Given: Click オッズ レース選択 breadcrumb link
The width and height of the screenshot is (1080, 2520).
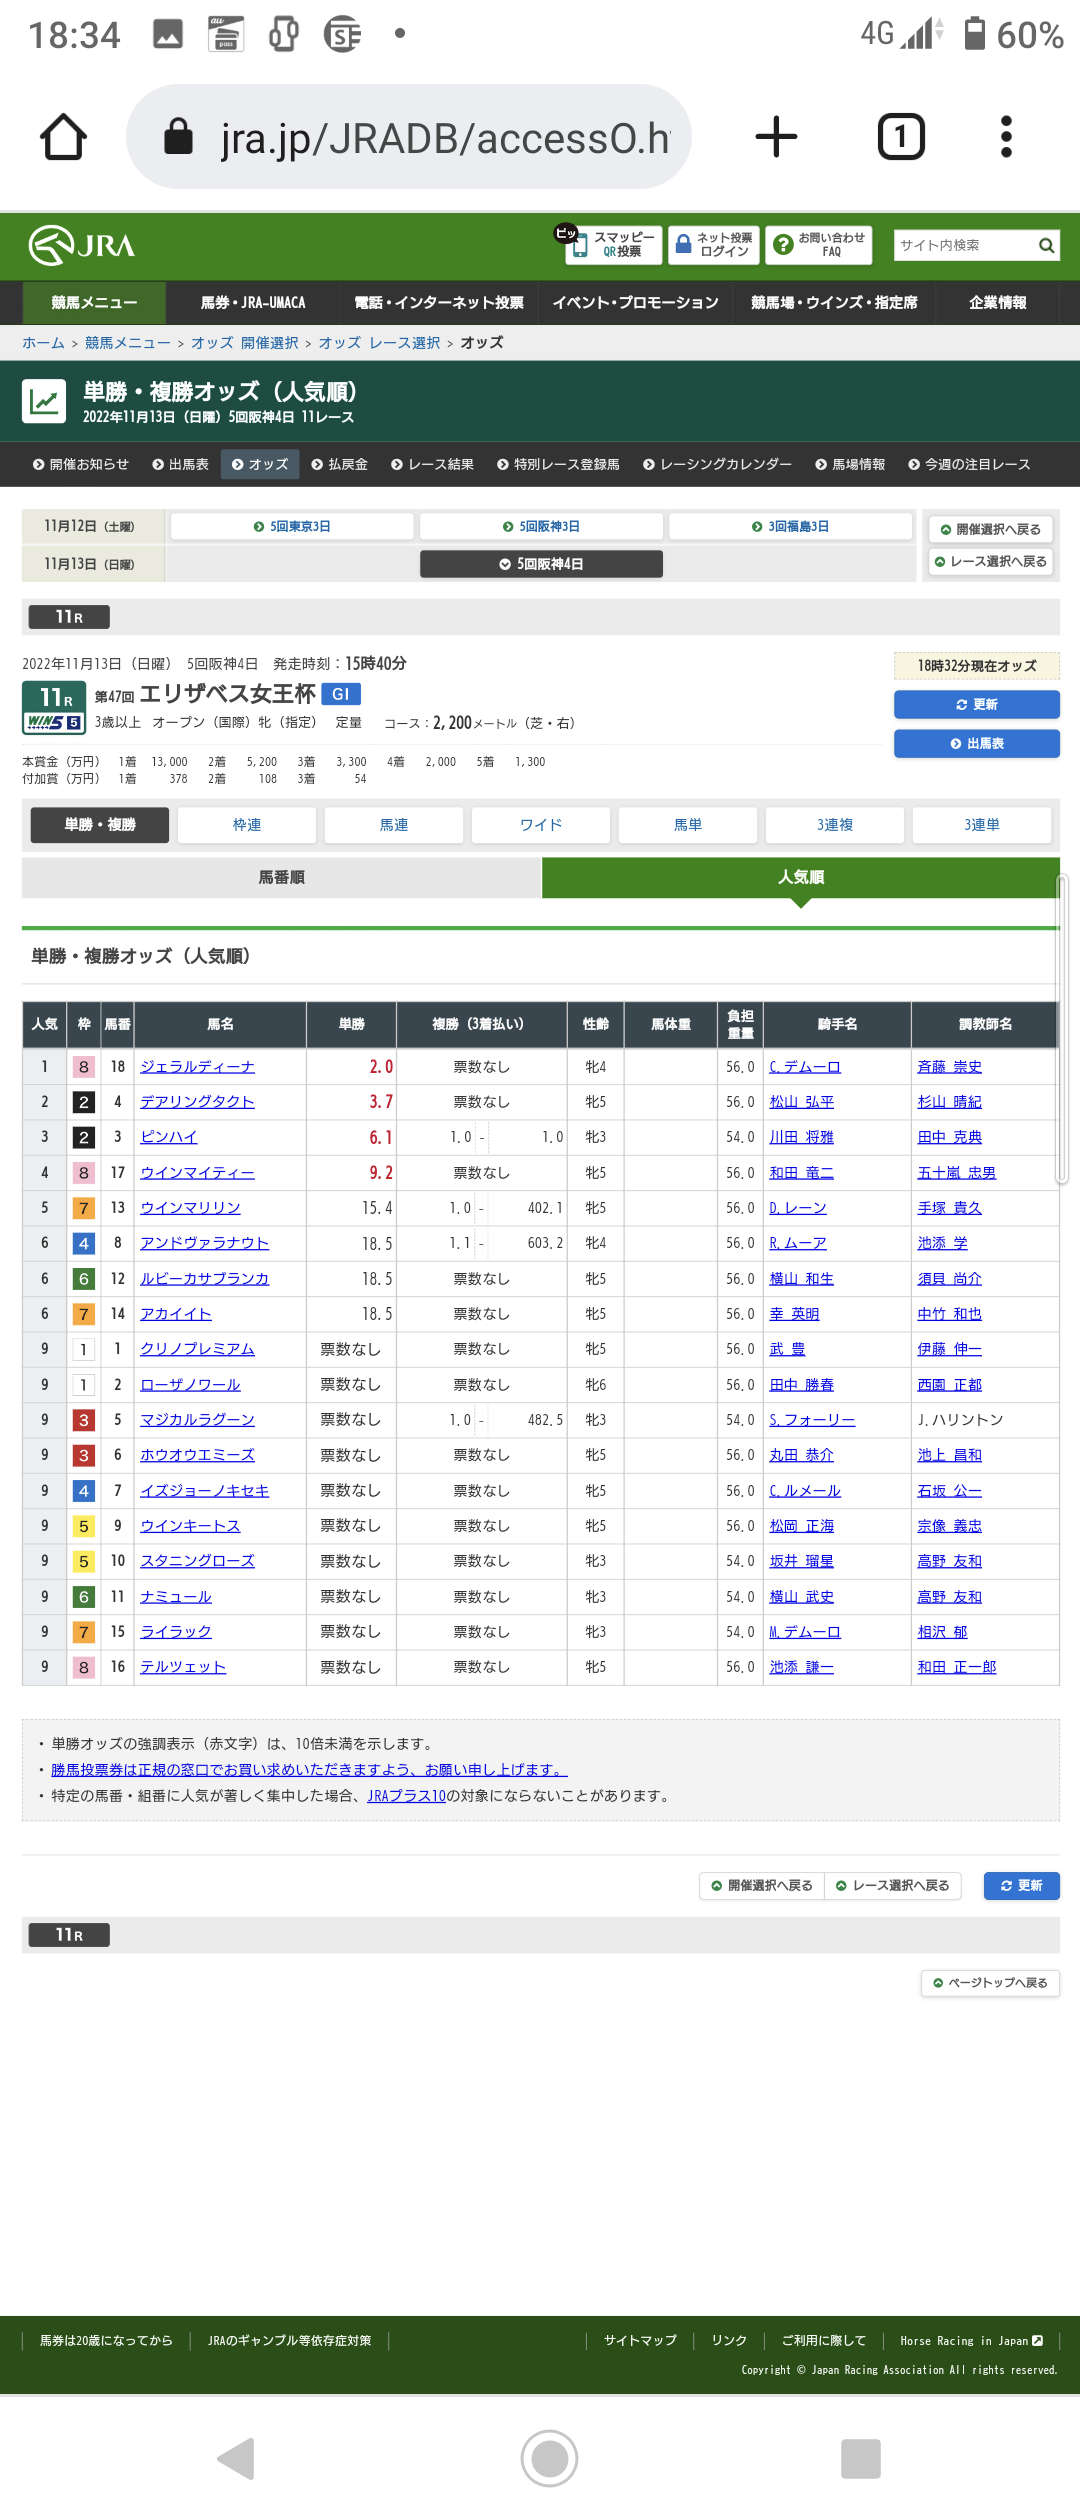Looking at the screenshot, I should (x=379, y=343).
